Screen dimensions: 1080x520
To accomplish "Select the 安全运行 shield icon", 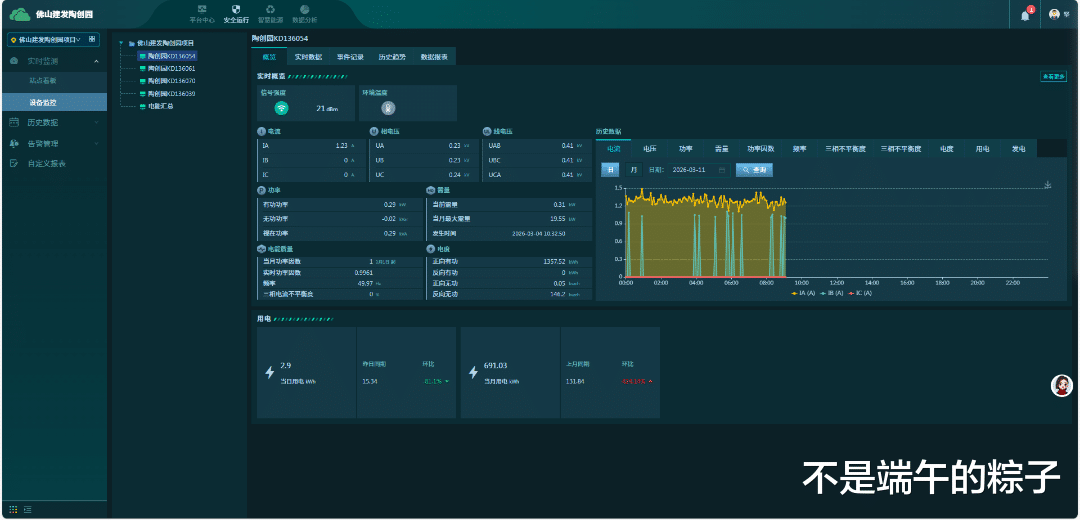I will [x=236, y=9].
